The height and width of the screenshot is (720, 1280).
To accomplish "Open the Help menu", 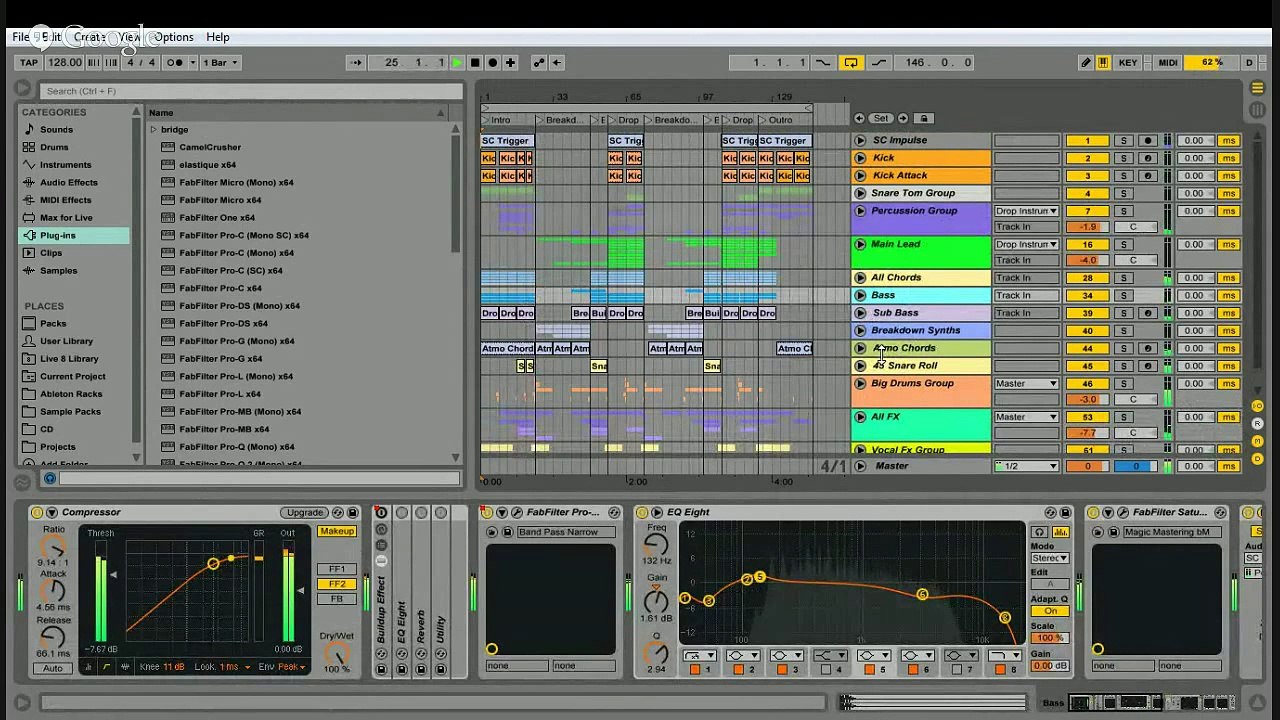I will [x=218, y=37].
